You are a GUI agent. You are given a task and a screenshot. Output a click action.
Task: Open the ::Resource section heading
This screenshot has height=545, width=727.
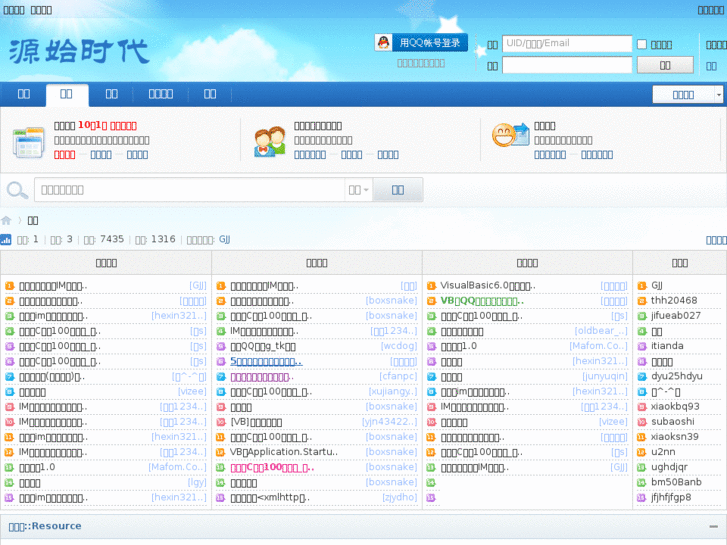coord(45,526)
